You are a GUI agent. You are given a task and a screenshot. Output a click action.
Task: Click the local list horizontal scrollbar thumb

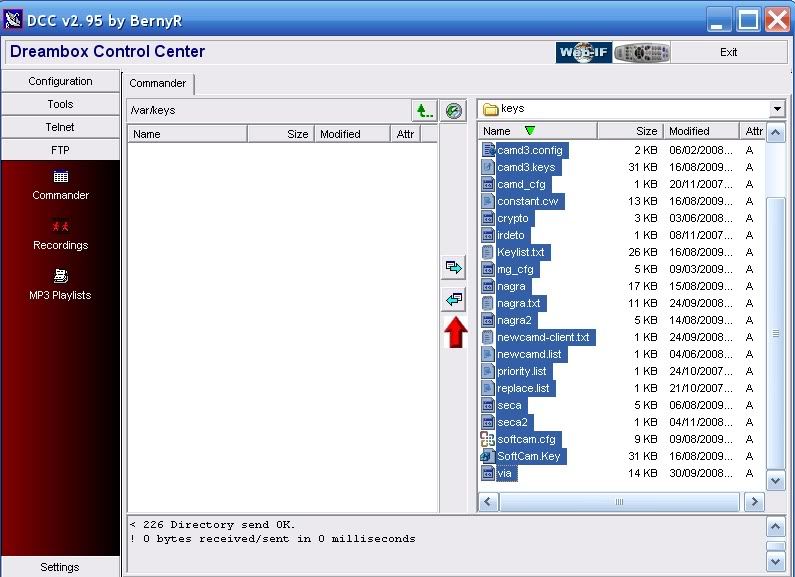pos(619,502)
